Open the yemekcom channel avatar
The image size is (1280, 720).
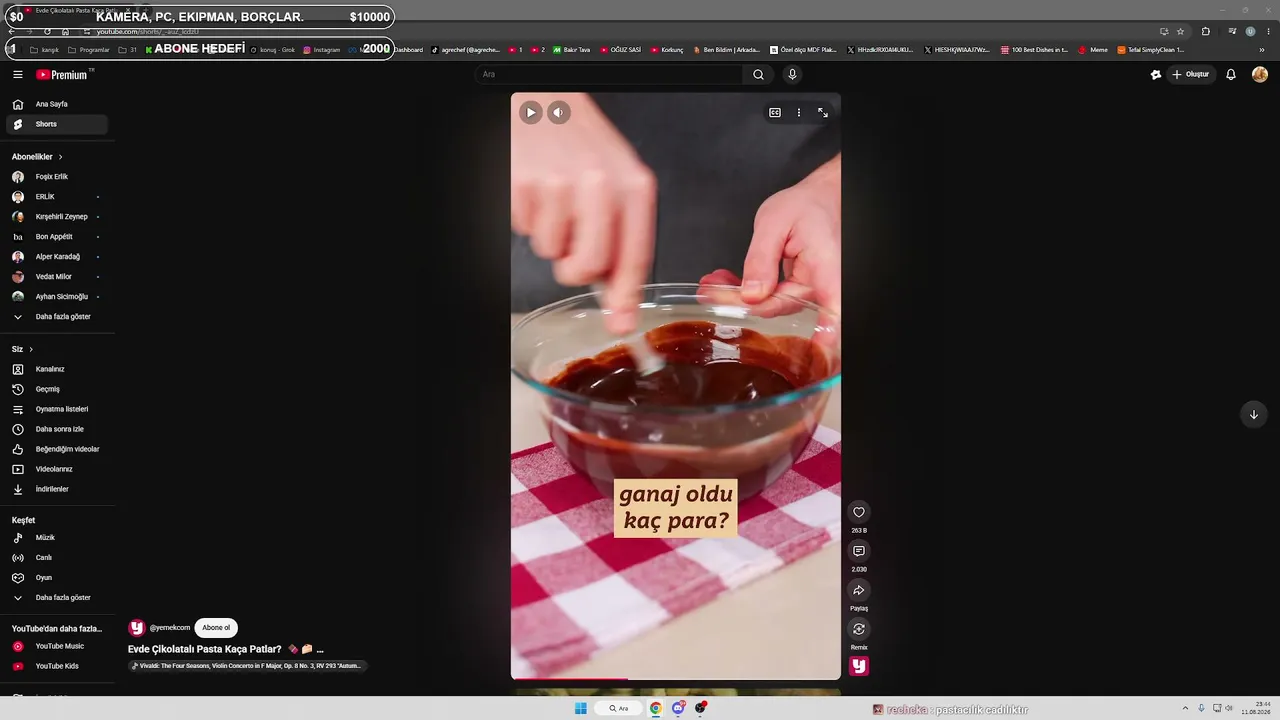pos(137,628)
